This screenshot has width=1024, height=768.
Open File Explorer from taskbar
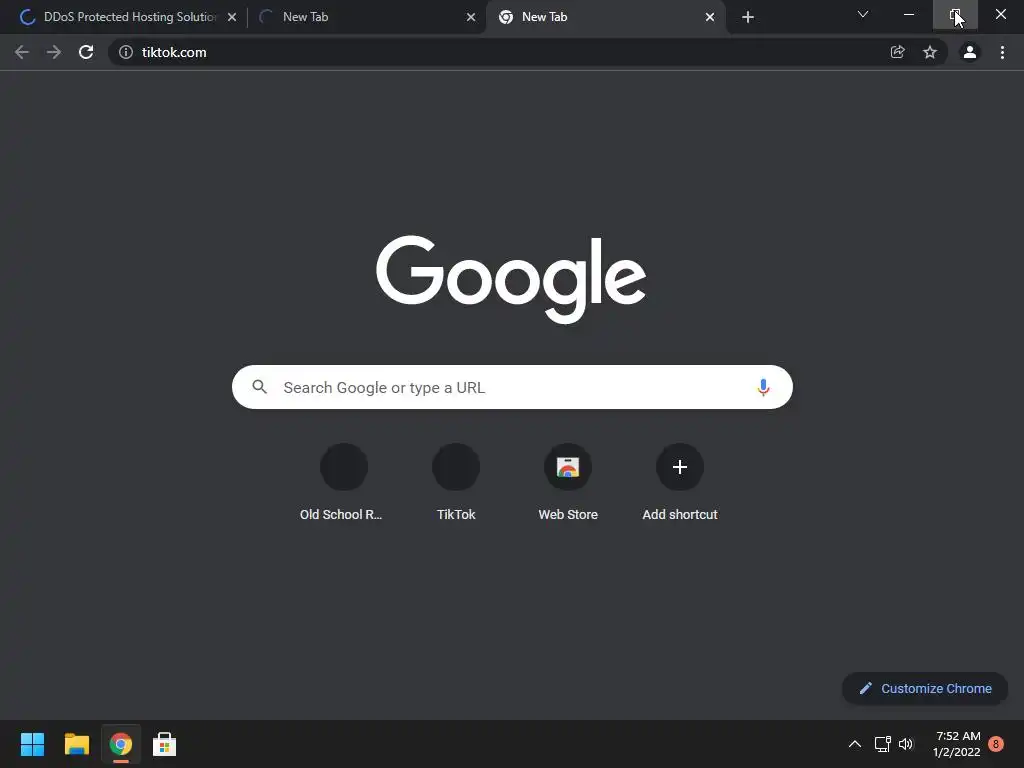pos(76,744)
